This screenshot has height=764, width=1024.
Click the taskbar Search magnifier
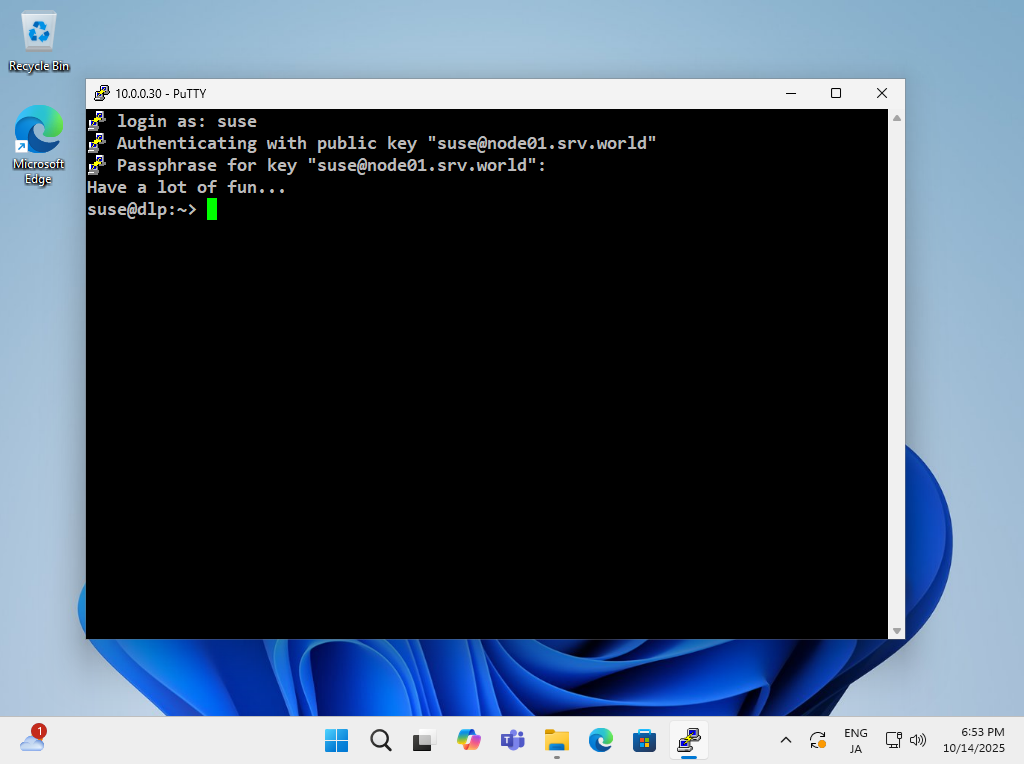tap(380, 740)
